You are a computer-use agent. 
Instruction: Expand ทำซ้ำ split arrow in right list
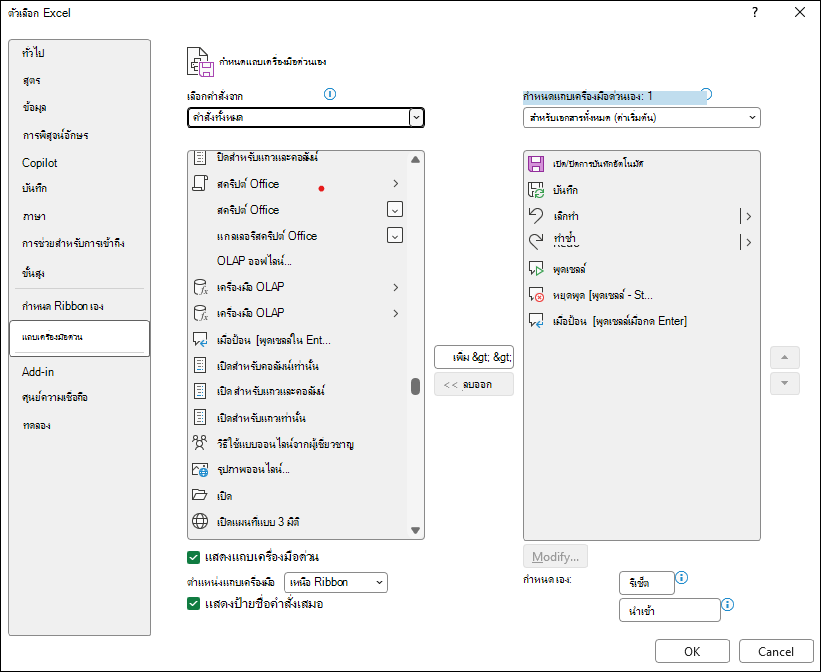click(749, 242)
